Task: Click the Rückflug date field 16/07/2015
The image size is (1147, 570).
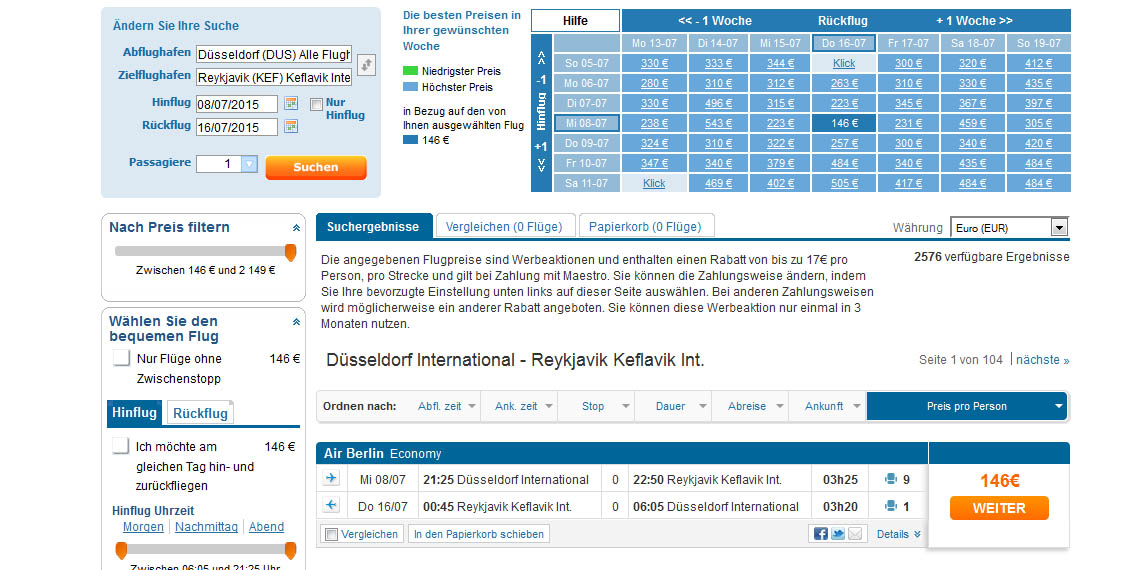Action: (x=237, y=127)
